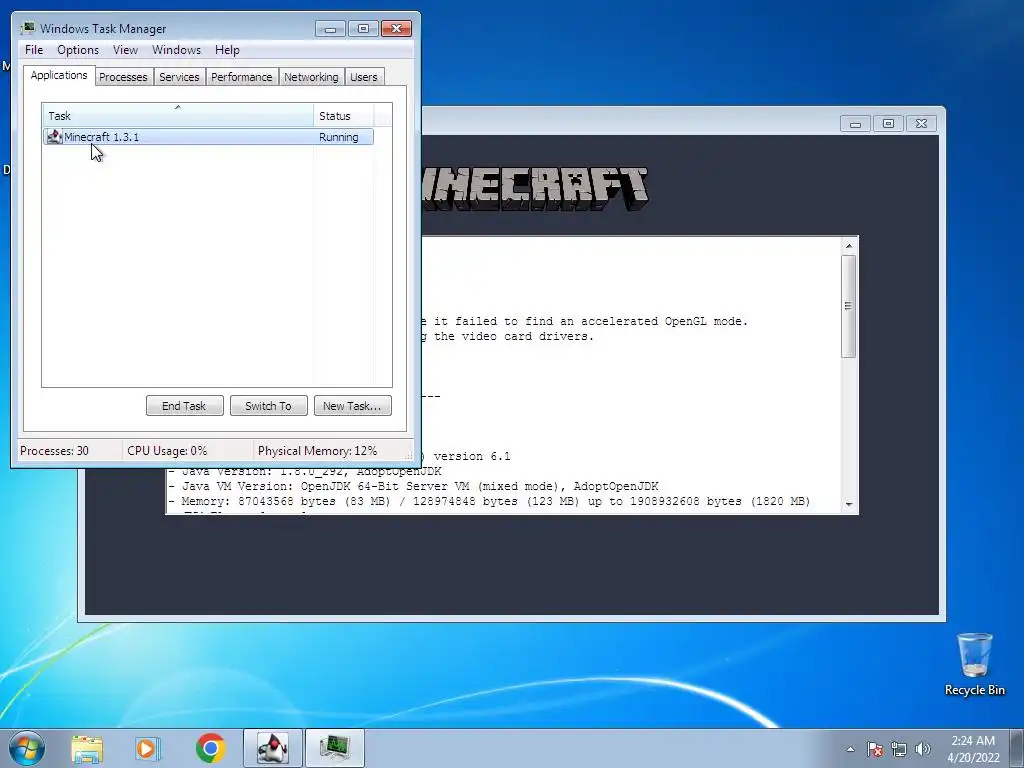Open the View menu in Task Manager

125,50
